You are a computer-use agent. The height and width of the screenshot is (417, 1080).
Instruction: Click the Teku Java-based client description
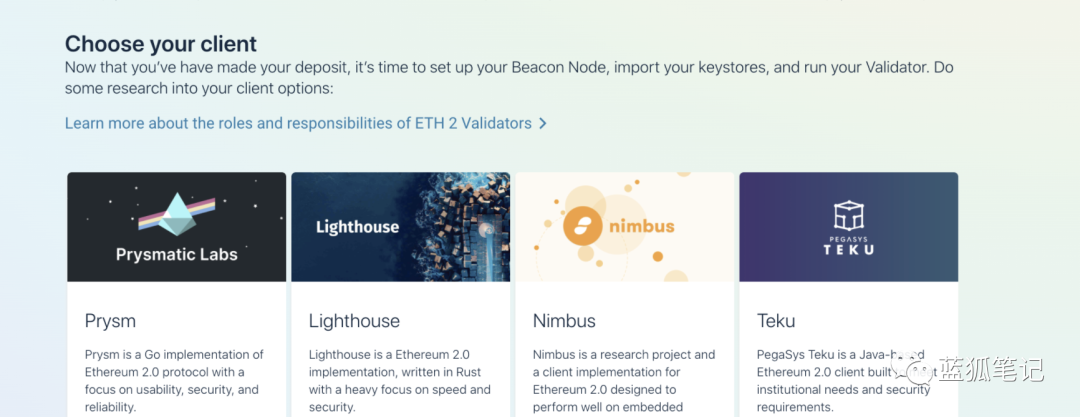[x=846, y=381]
